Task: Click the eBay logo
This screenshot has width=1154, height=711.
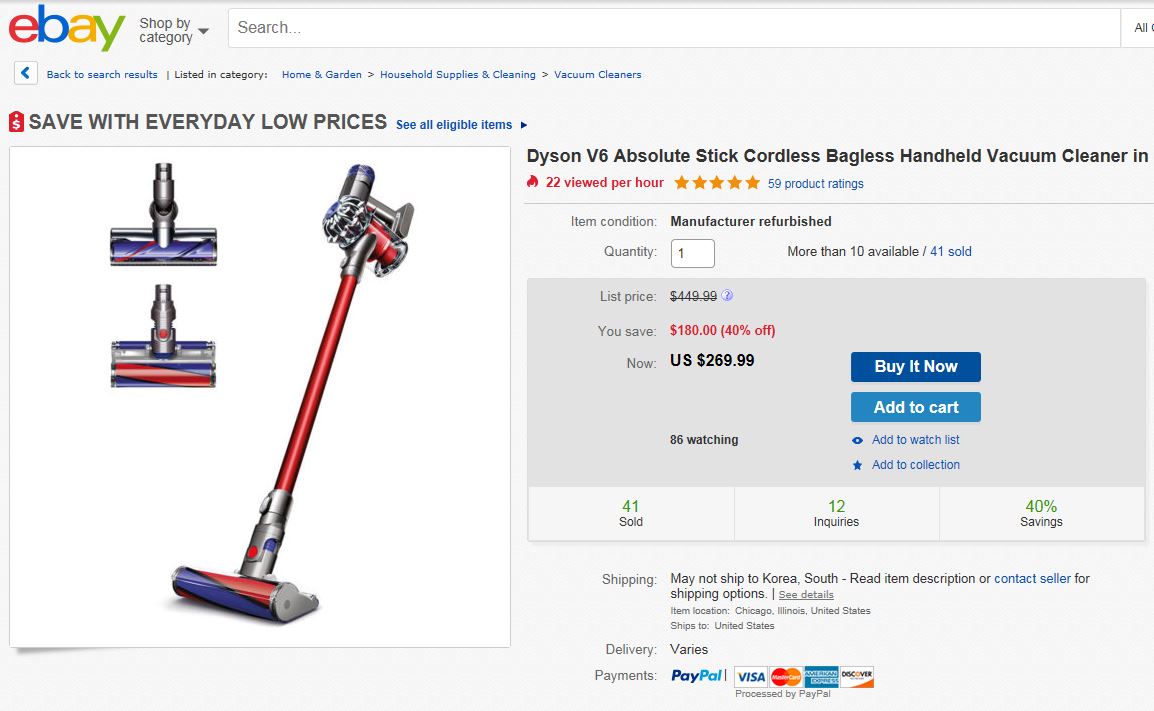Action: point(66,28)
